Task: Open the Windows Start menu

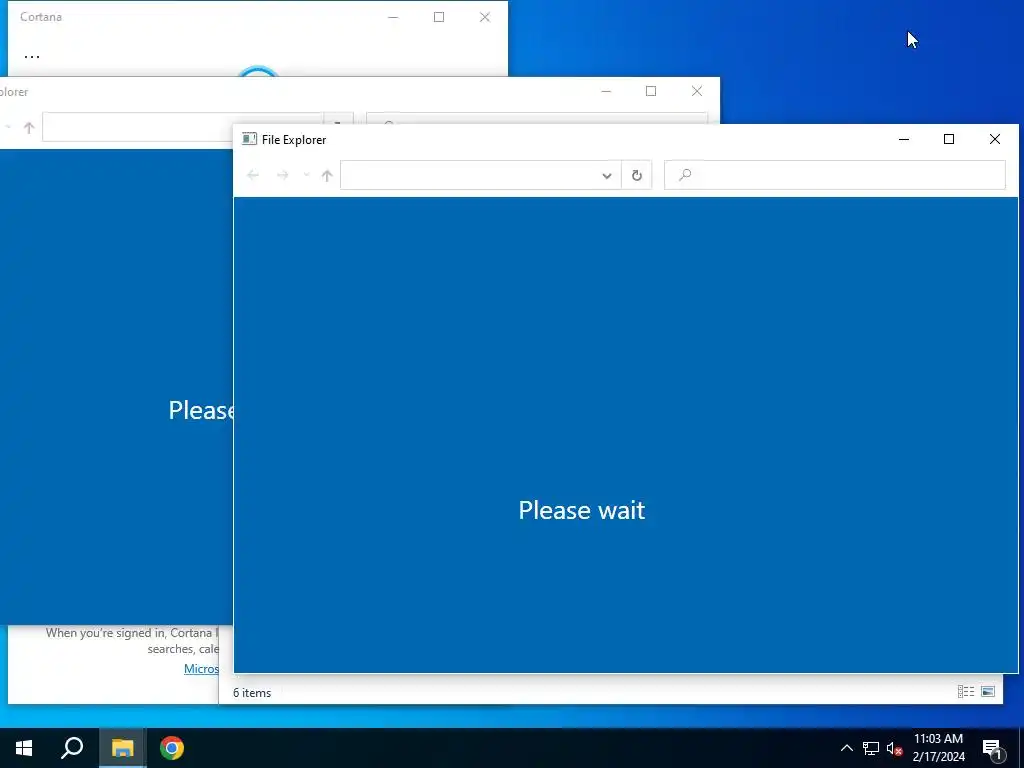Action: pyautogui.click(x=24, y=748)
